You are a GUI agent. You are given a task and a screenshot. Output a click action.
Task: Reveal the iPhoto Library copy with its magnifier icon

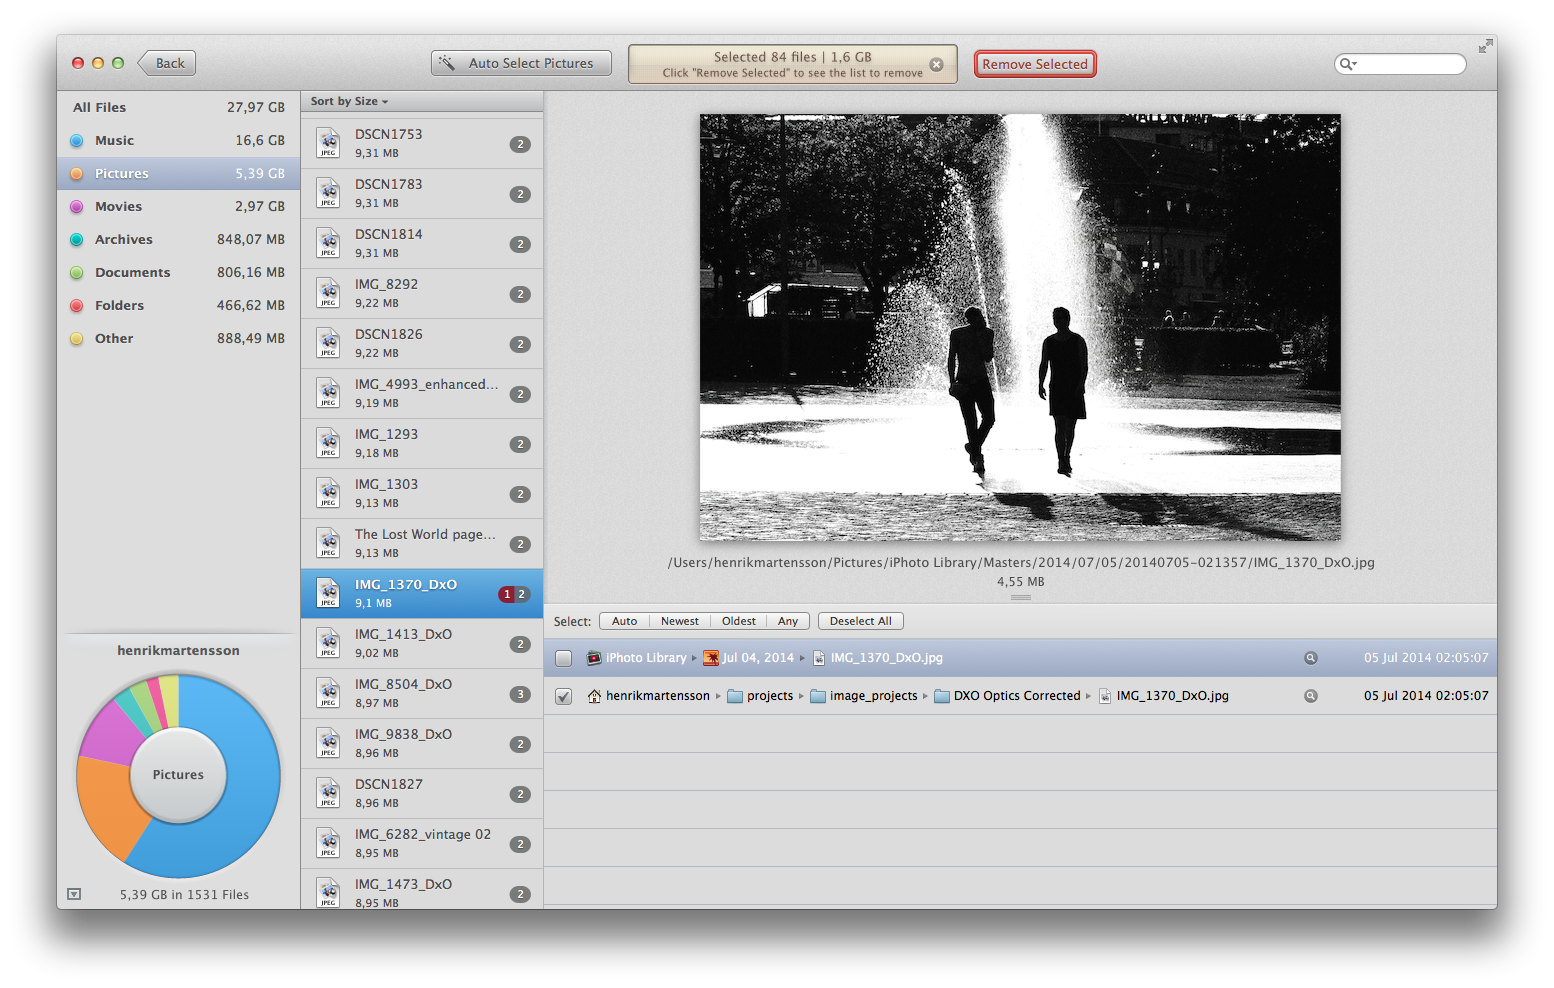coord(1310,658)
